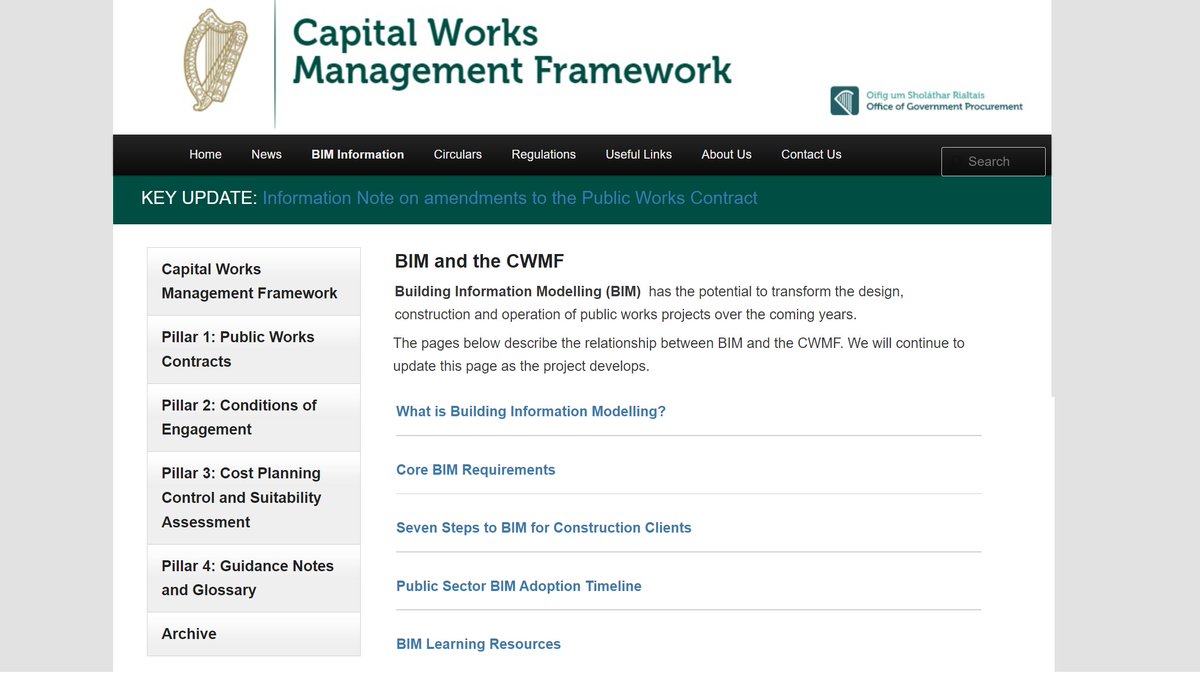Screen dimensions: 1200x675
Task: Go to the News page
Action: [x=266, y=154]
